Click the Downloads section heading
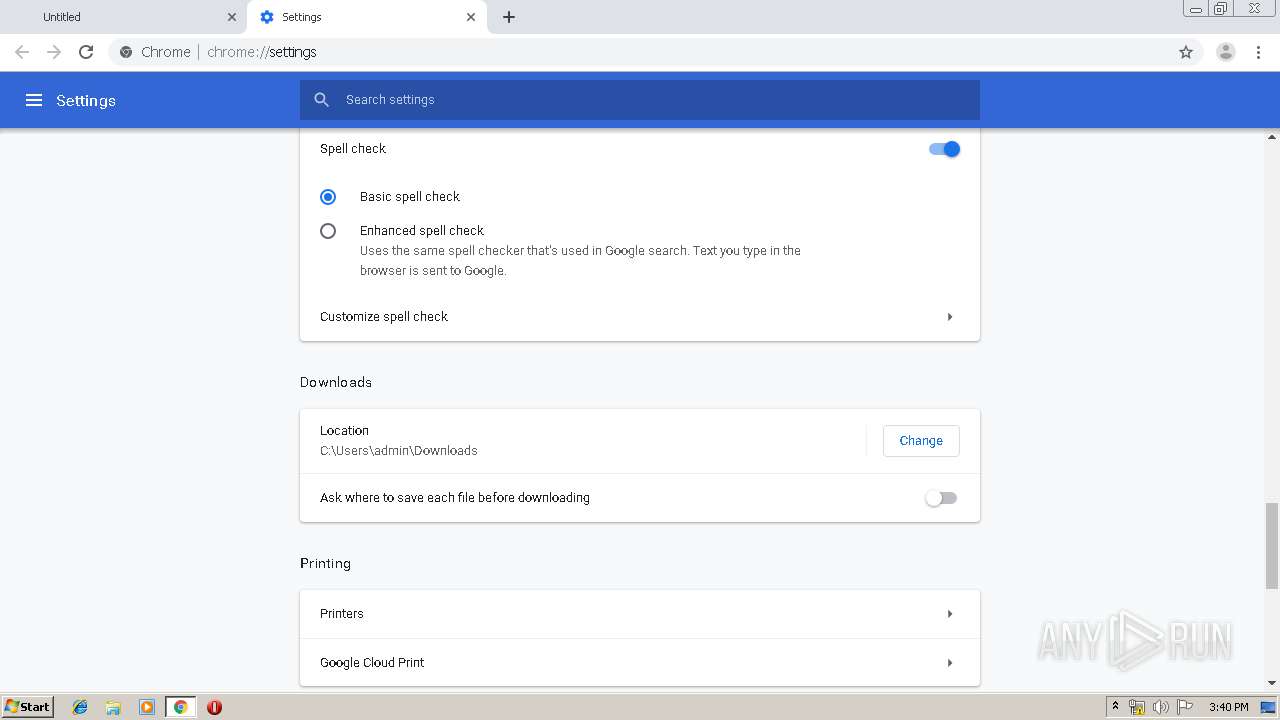Viewport: 1280px width, 720px height. [x=336, y=382]
